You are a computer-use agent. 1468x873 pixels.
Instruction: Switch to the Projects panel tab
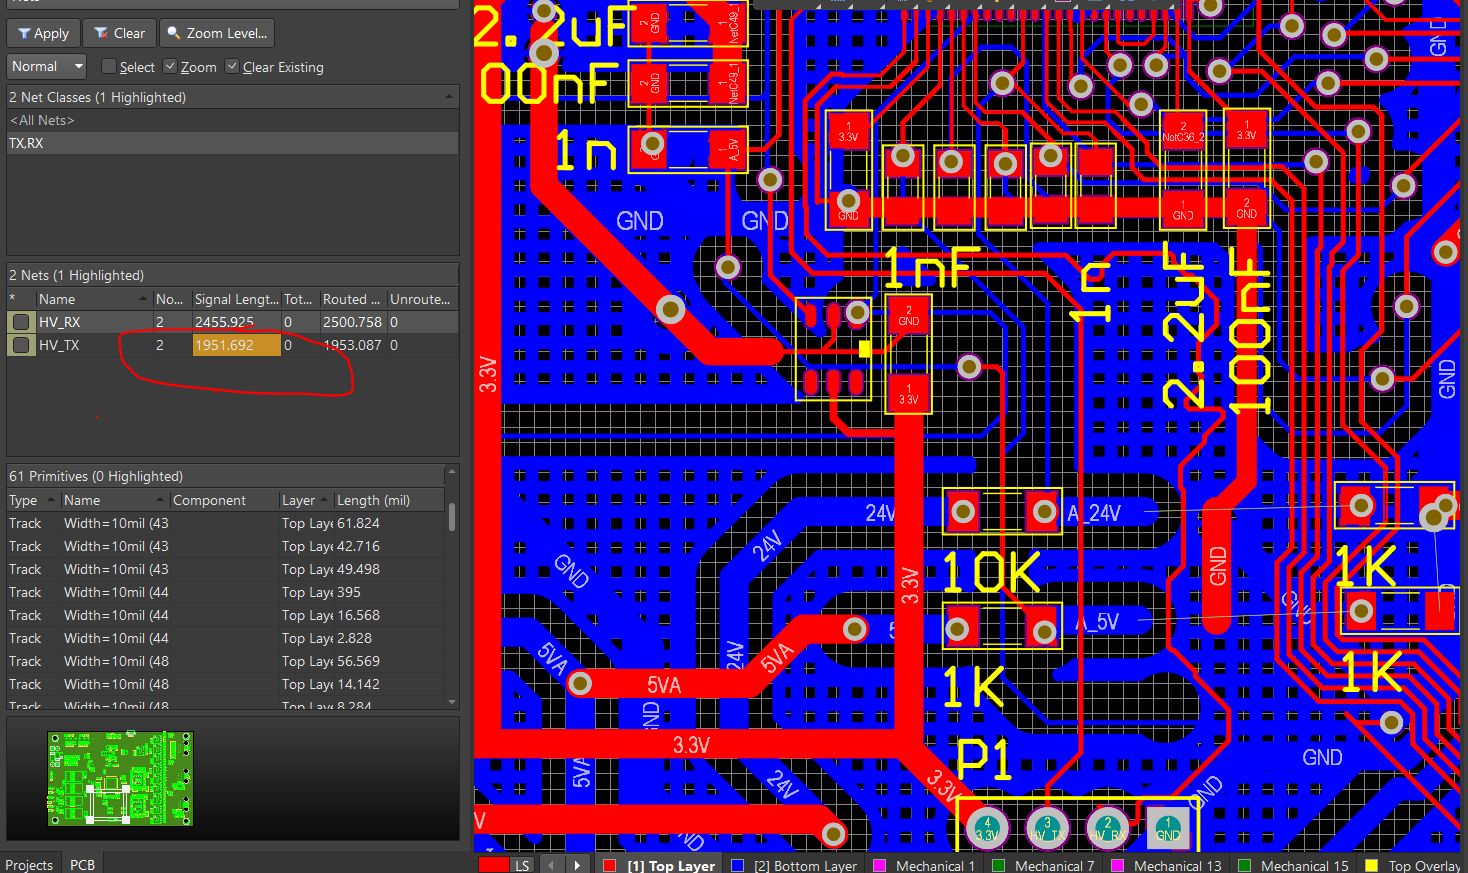pos(29,864)
